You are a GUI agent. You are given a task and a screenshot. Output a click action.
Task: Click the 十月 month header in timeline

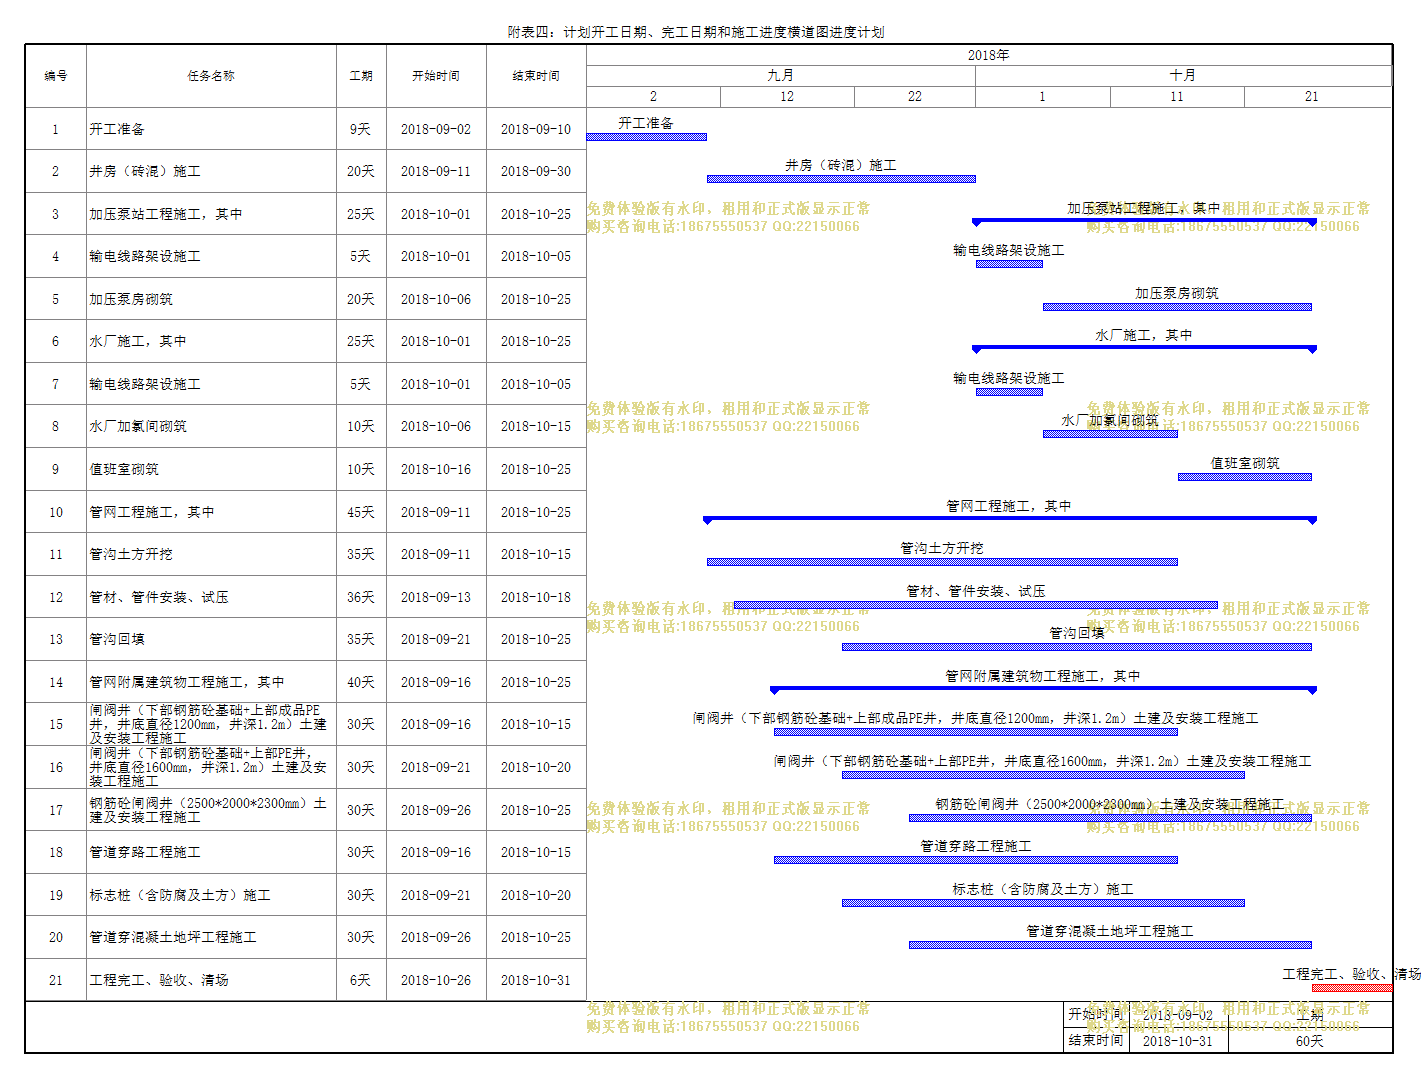pyautogui.click(x=1183, y=75)
